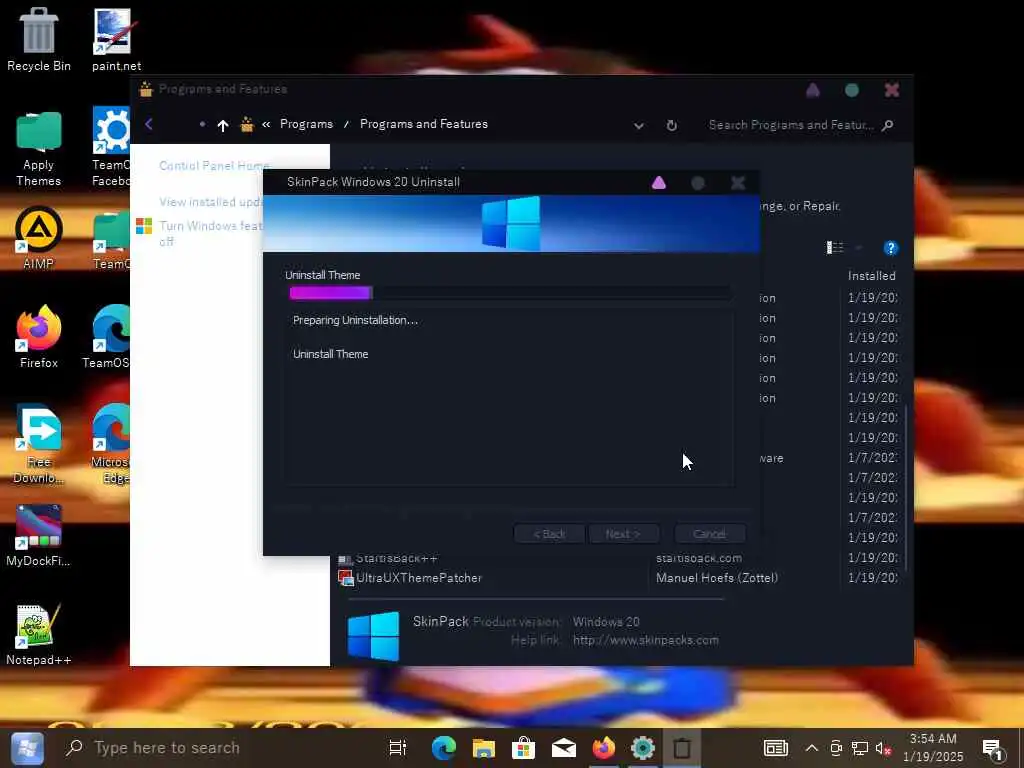Image resolution: width=1024 pixels, height=768 pixels.
Task: Open Firefox desktop shortcut
Action: [x=39, y=337]
